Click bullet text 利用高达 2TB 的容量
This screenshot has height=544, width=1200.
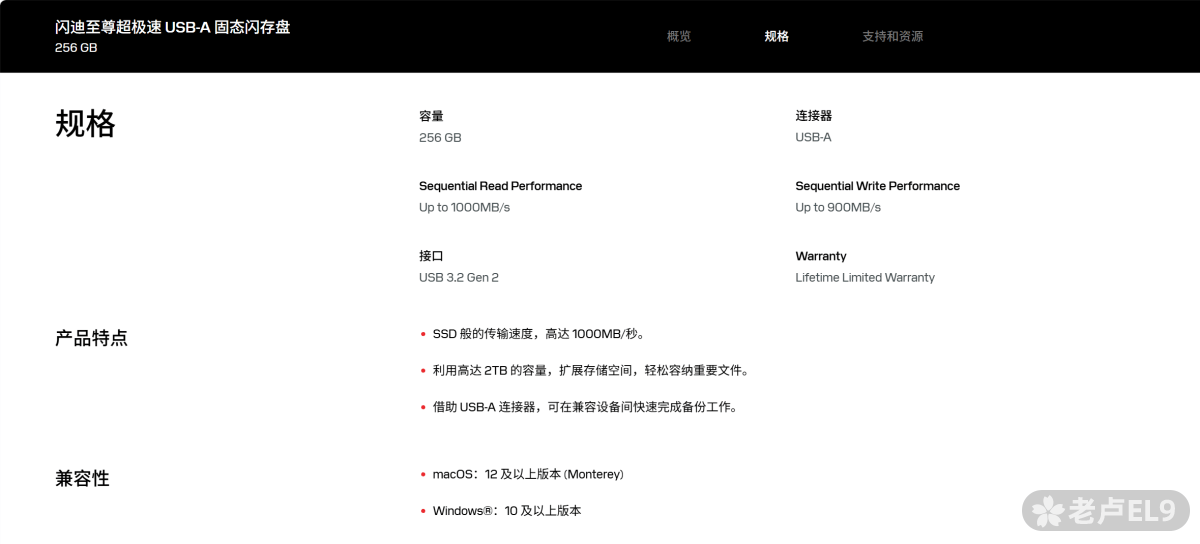click(x=590, y=370)
